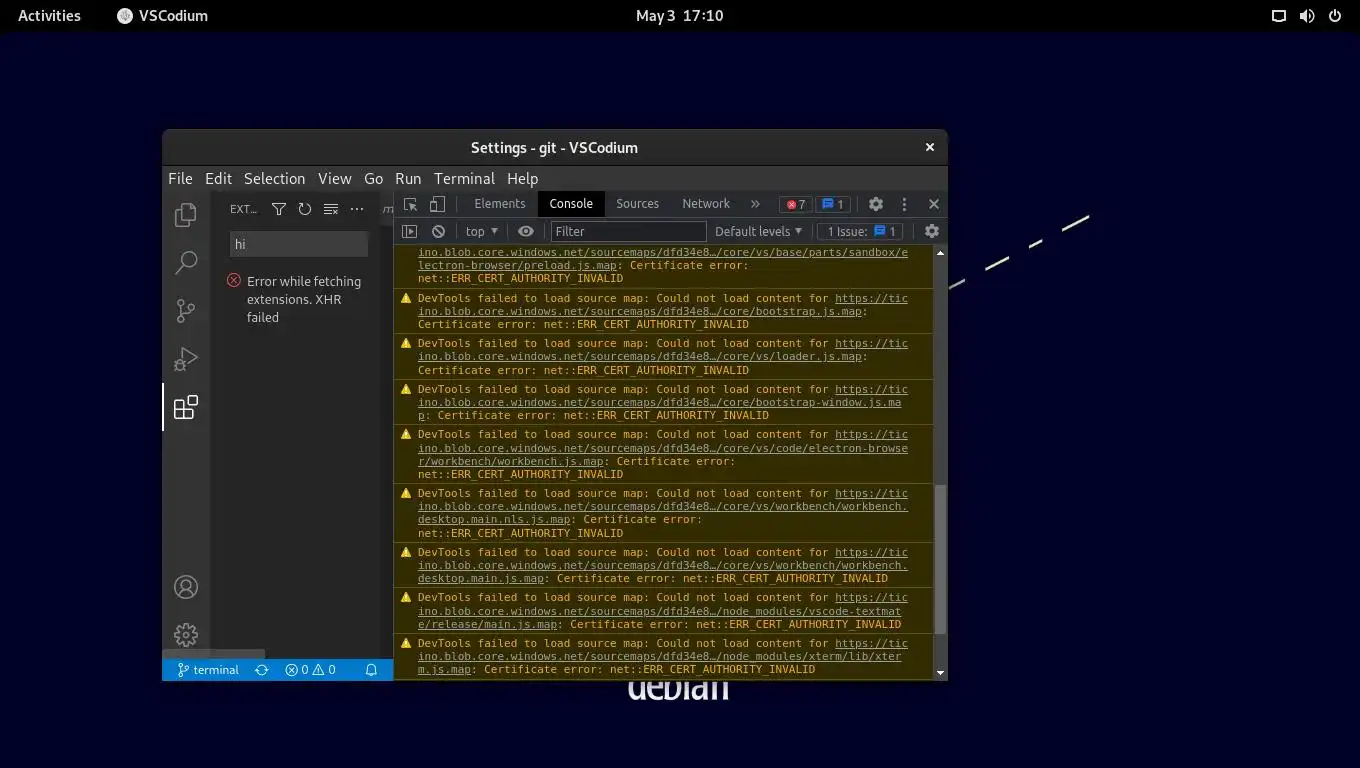Activate the DevTools inspect element picker
This screenshot has height=768, width=1360.
click(411, 204)
